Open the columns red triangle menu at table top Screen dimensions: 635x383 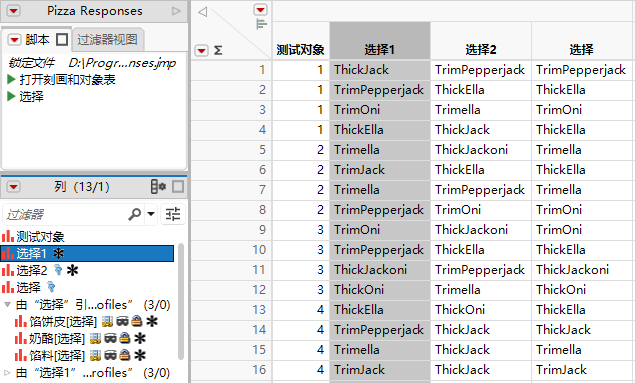tap(260, 9)
